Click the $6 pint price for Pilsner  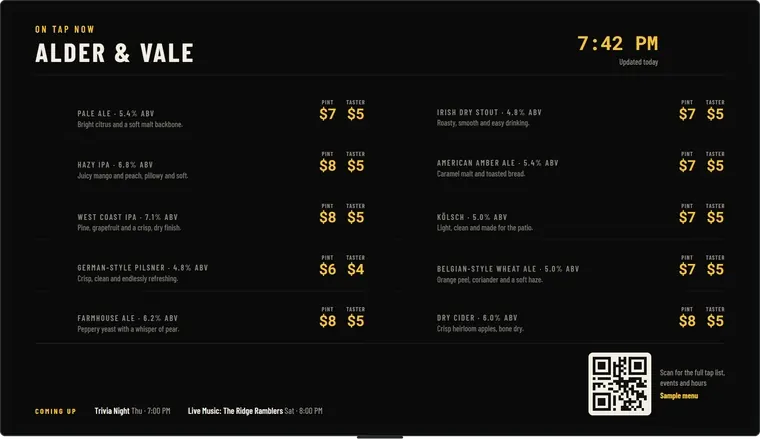[328, 269]
